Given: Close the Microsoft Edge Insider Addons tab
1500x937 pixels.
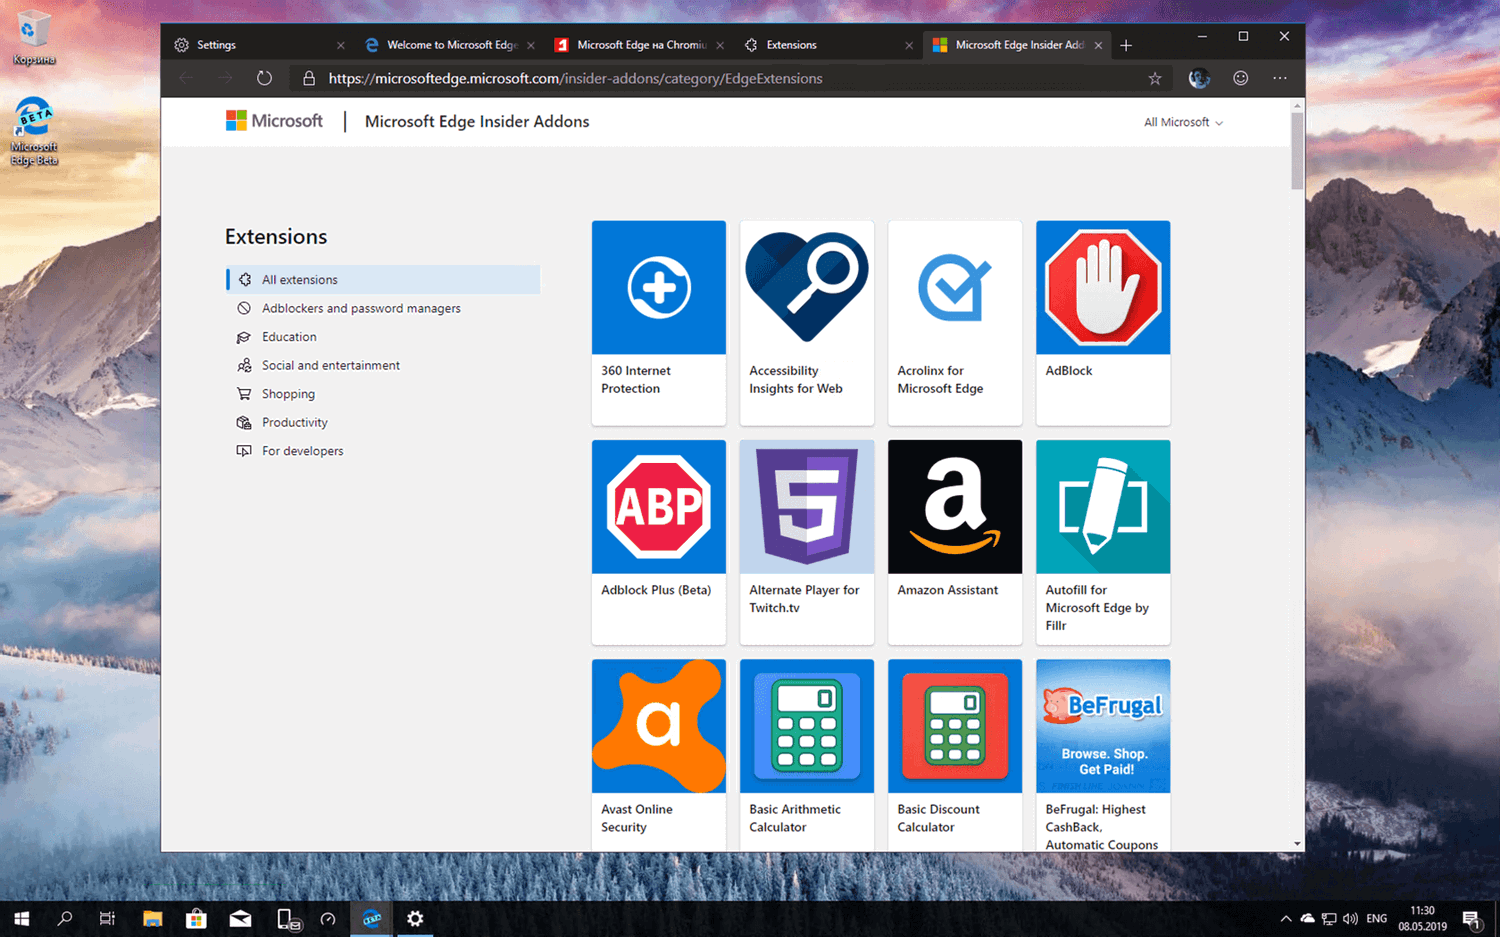Looking at the screenshot, I should 1098,45.
